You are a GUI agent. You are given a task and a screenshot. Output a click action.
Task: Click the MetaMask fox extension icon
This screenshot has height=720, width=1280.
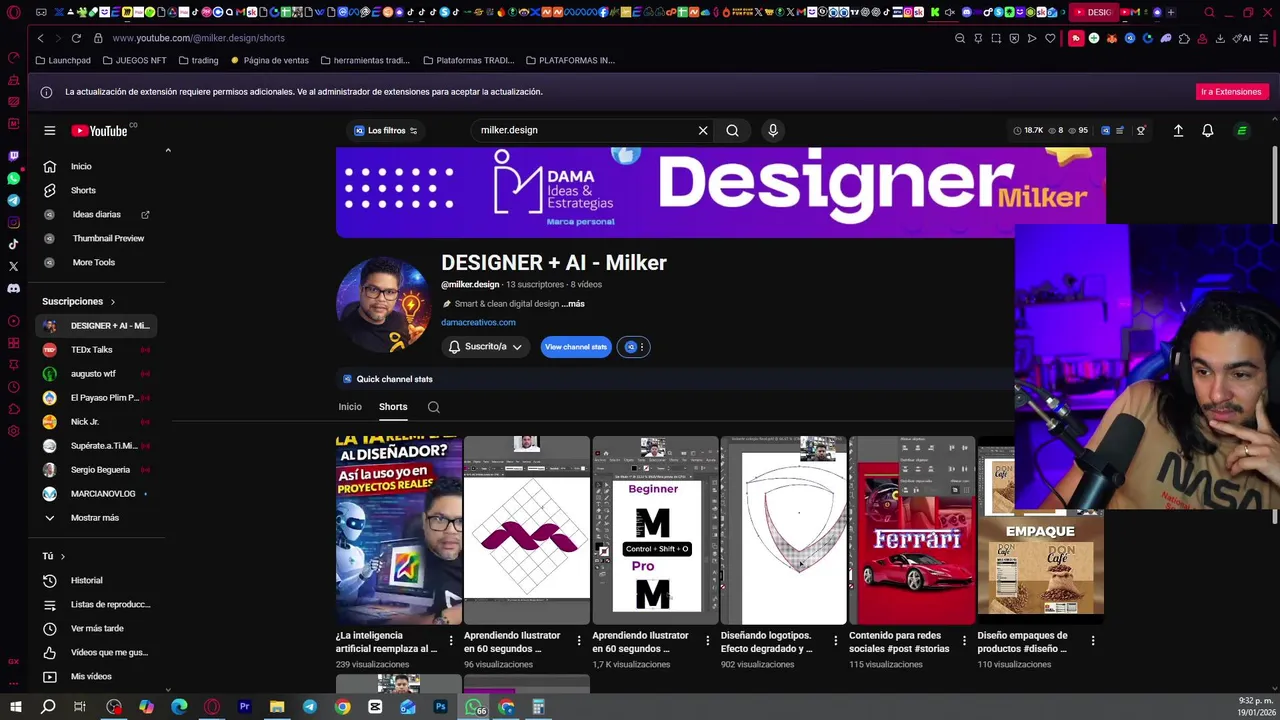click(1111, 38)
